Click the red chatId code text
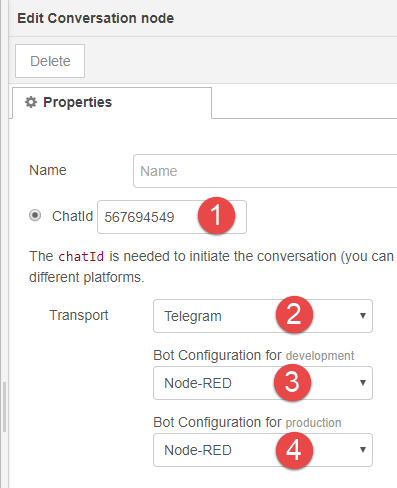The width and height of the screenshot is (397, 488). (x=81, y=256)
